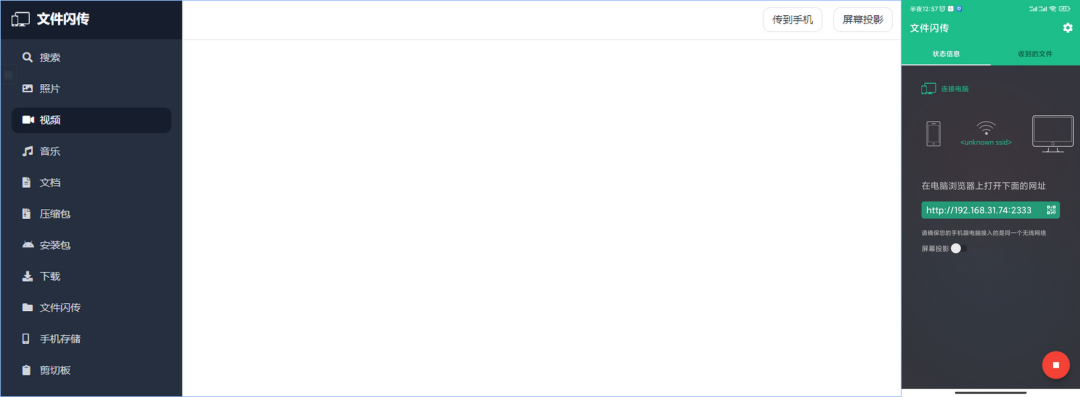Click the 传到手机 button
Screen dimensions: 1080x397
point(792,19)
